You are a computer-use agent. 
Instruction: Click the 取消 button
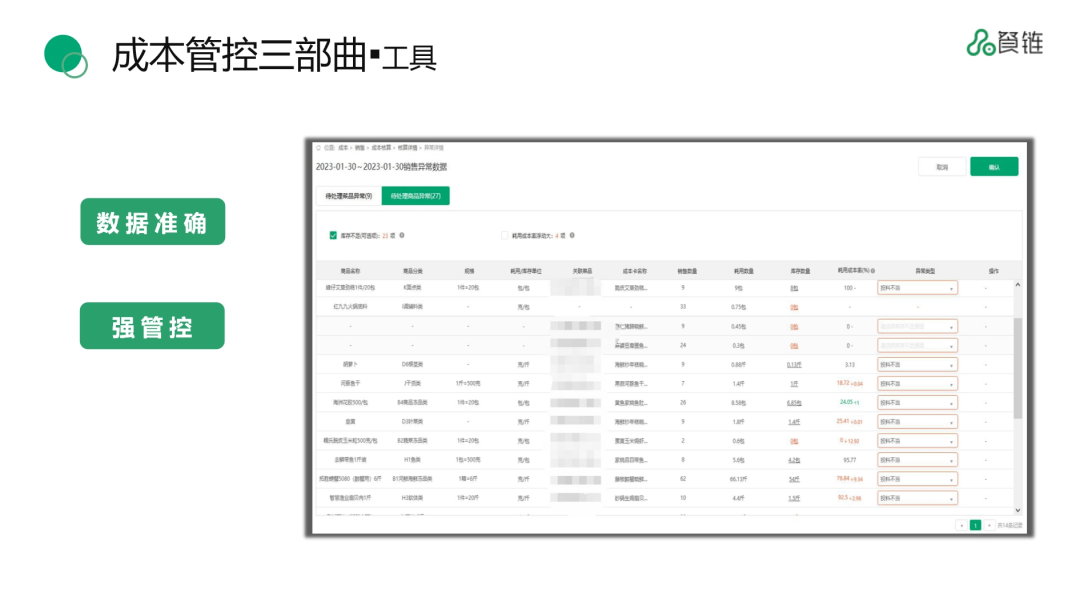pos(942,167)
